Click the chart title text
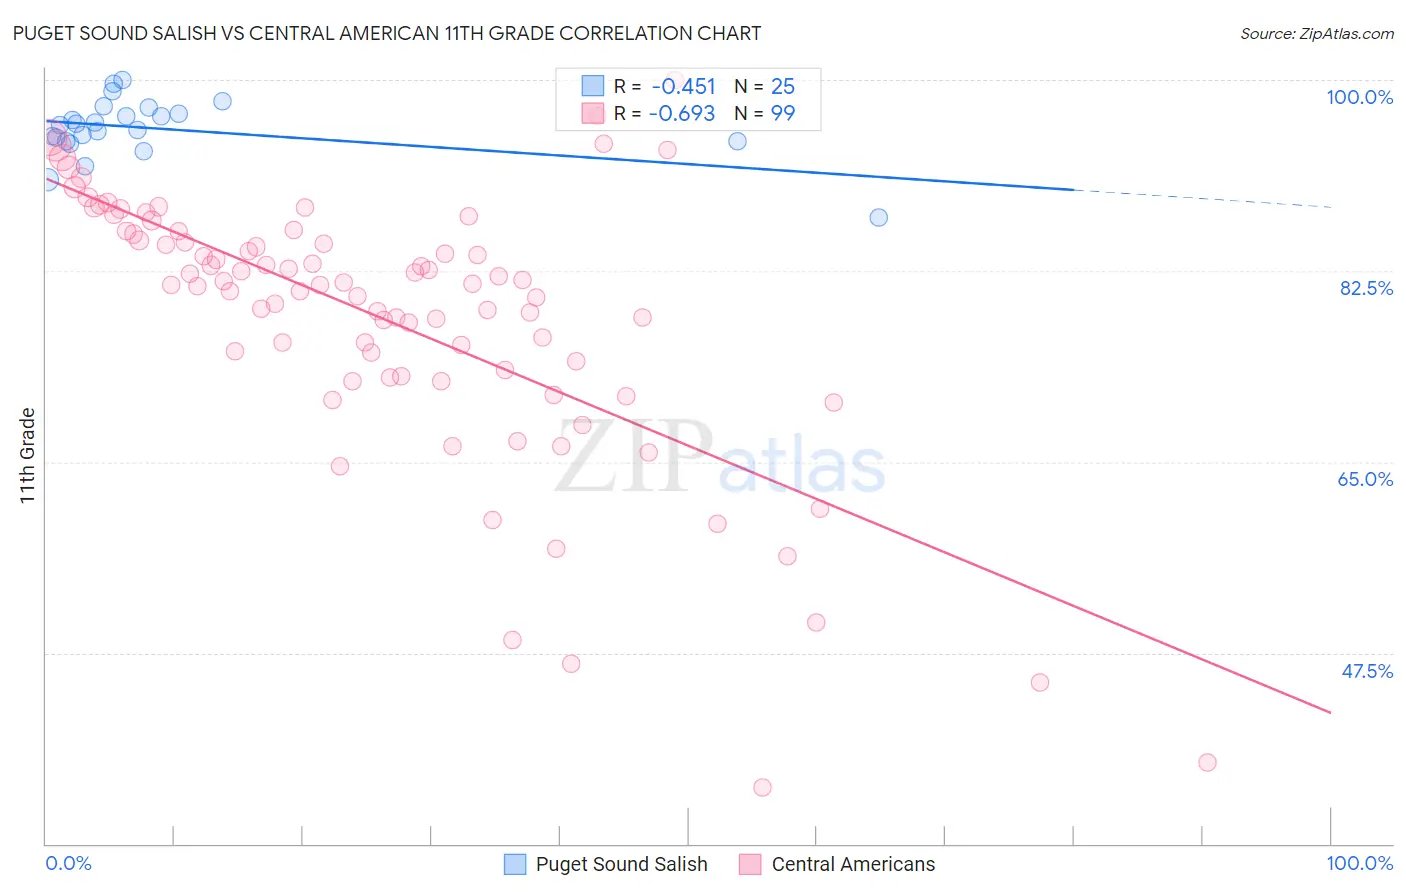Image resolution: width=1406 pixels, height=892 pixels. (386, 33)
